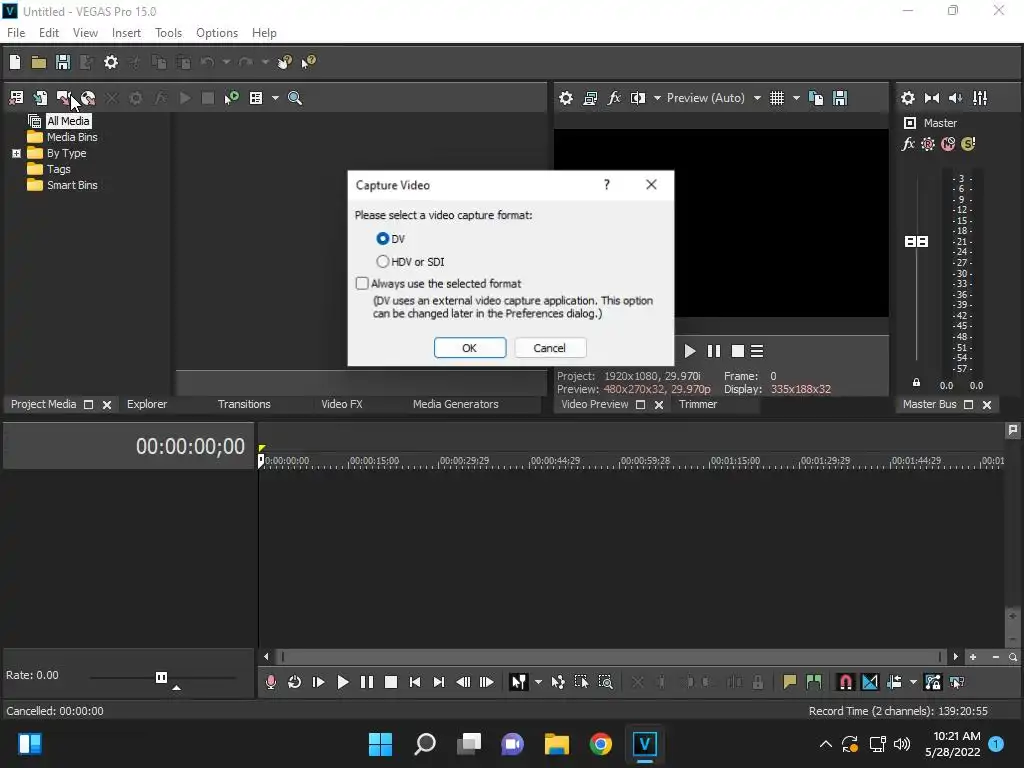Toggle preview overlays grid icon
This screenshot has width=1024, height=768.
(776, 98)
